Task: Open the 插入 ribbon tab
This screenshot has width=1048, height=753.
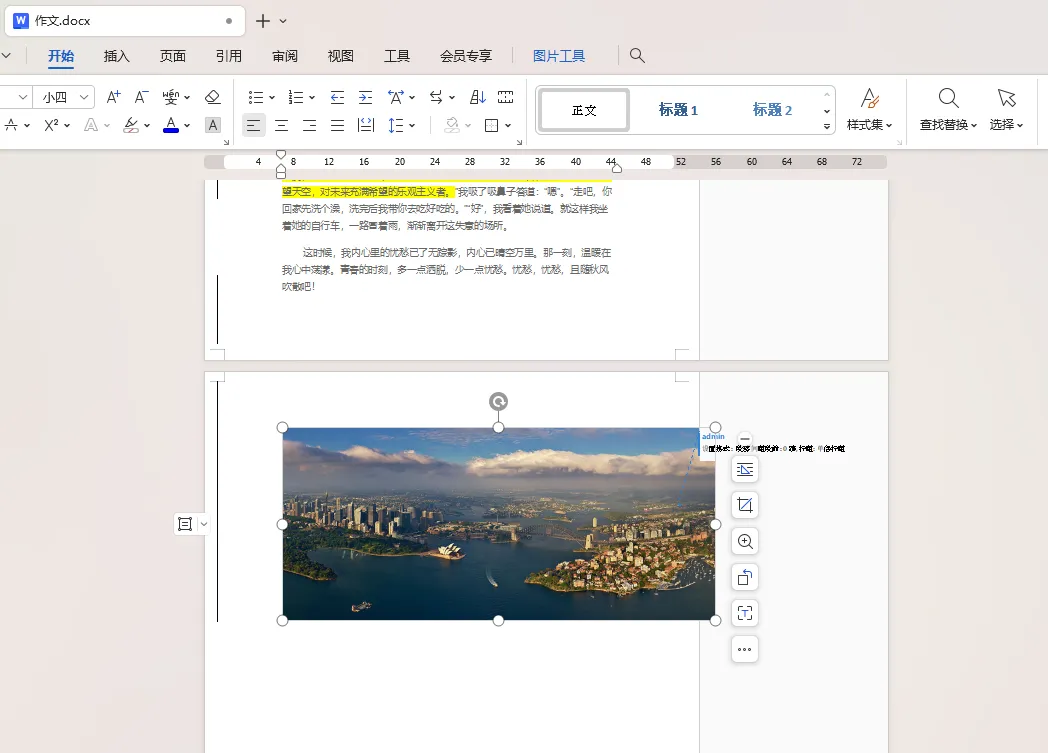Action: point(116,56)
